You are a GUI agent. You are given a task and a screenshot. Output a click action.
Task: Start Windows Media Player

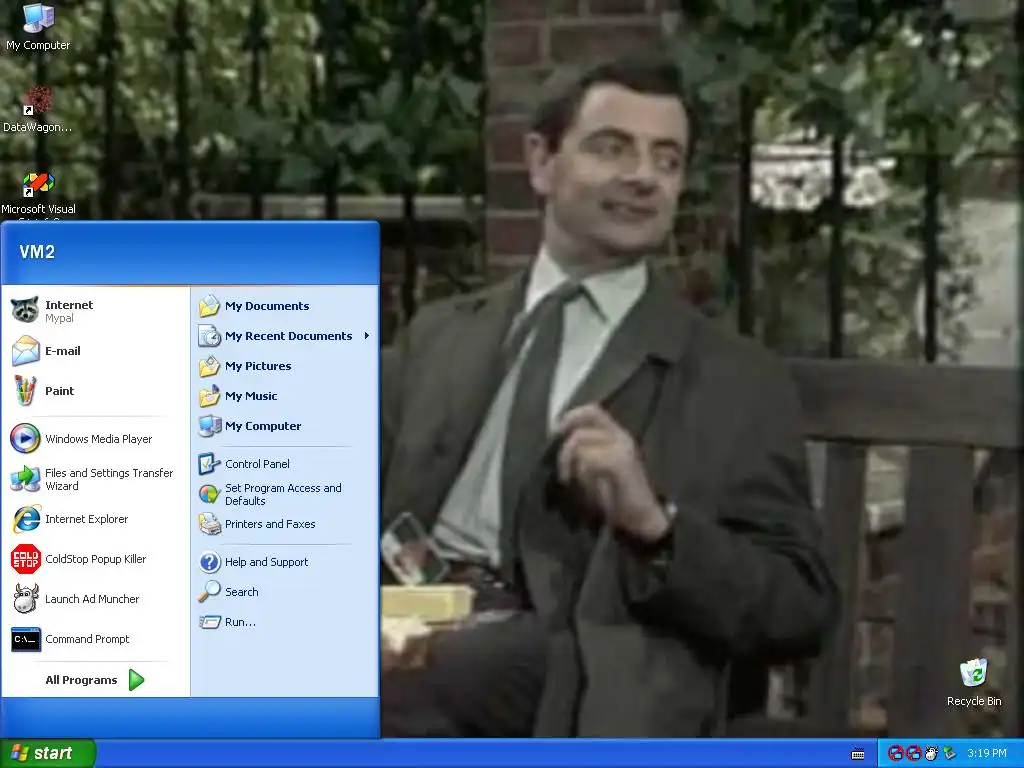pyautogui.click(x=95, y=439)
